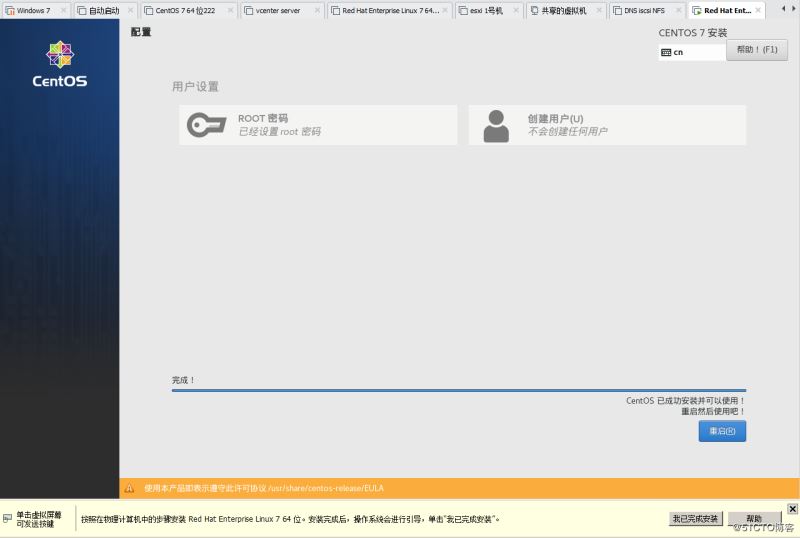Image resolution: width=800 pixels, height=538 pixels.
Task: Click the CentOS 已成功安装并可以使用 message
Action: [x=685, y=401]
